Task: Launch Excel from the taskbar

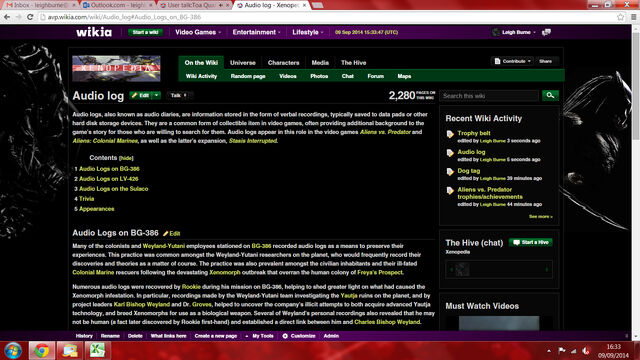Action: tap(97, 351)
